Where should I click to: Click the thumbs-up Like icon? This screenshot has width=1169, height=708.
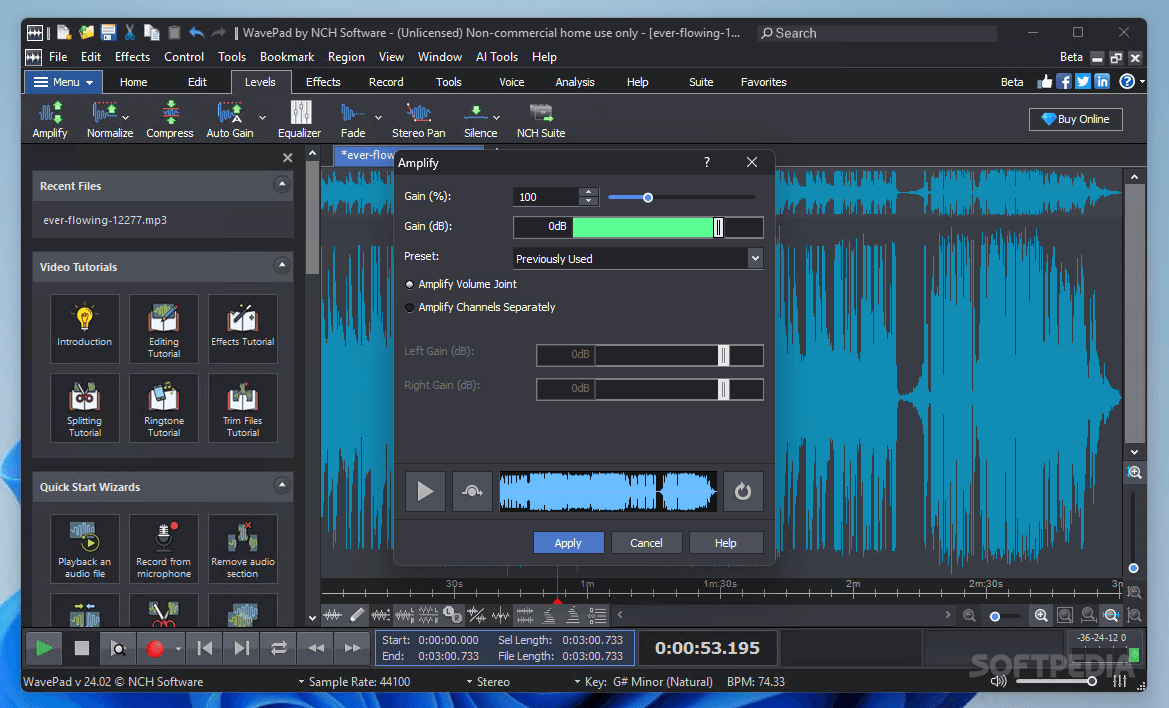click(x=1045, y=82)
